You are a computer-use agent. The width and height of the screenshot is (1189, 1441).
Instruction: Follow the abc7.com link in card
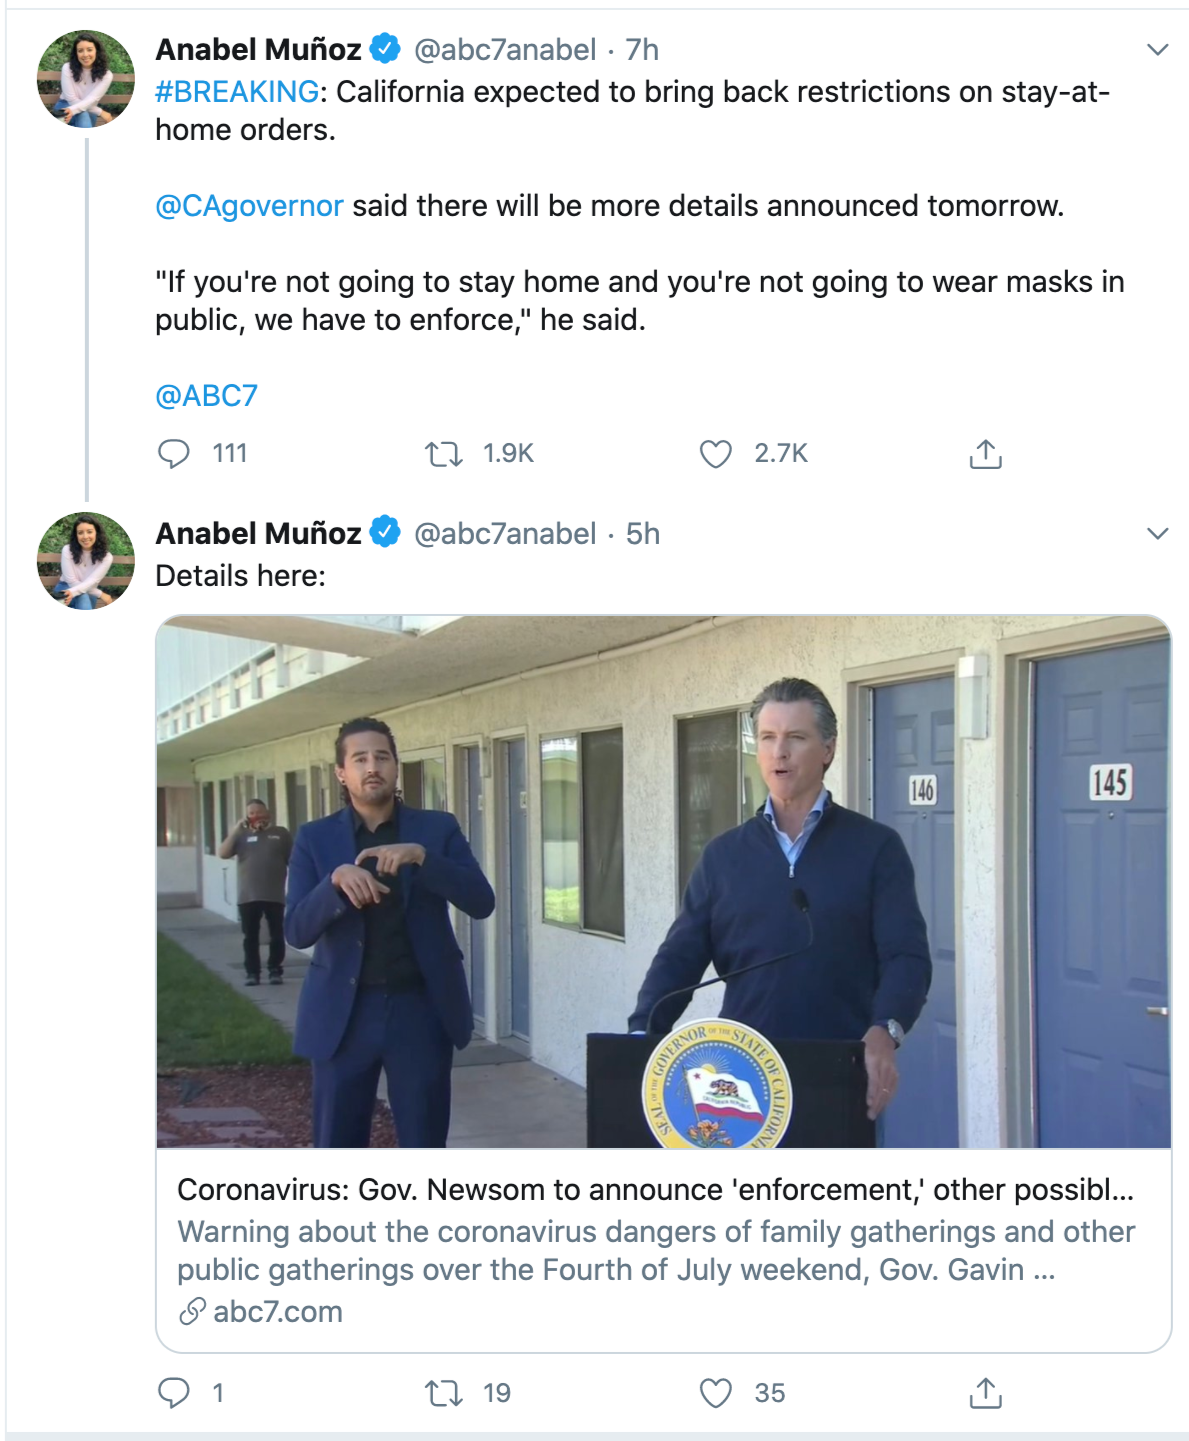pyautogui.click(x=277, y=1312)
